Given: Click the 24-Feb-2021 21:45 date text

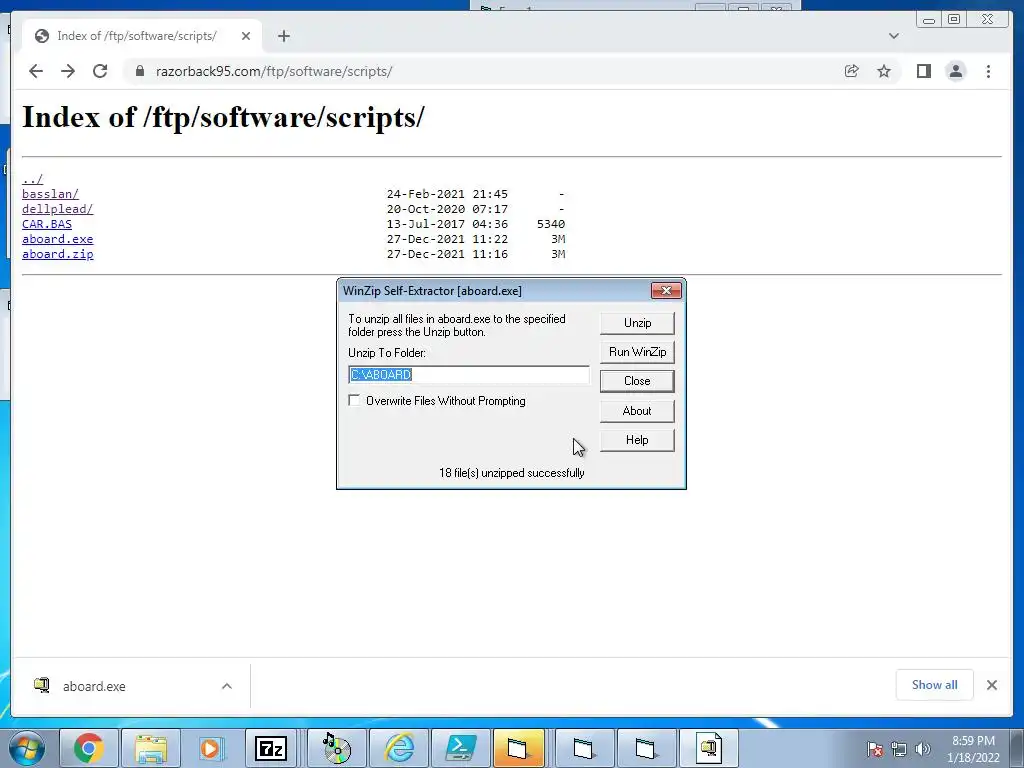Looking at the screenshot, I should [x=447, y=194].
